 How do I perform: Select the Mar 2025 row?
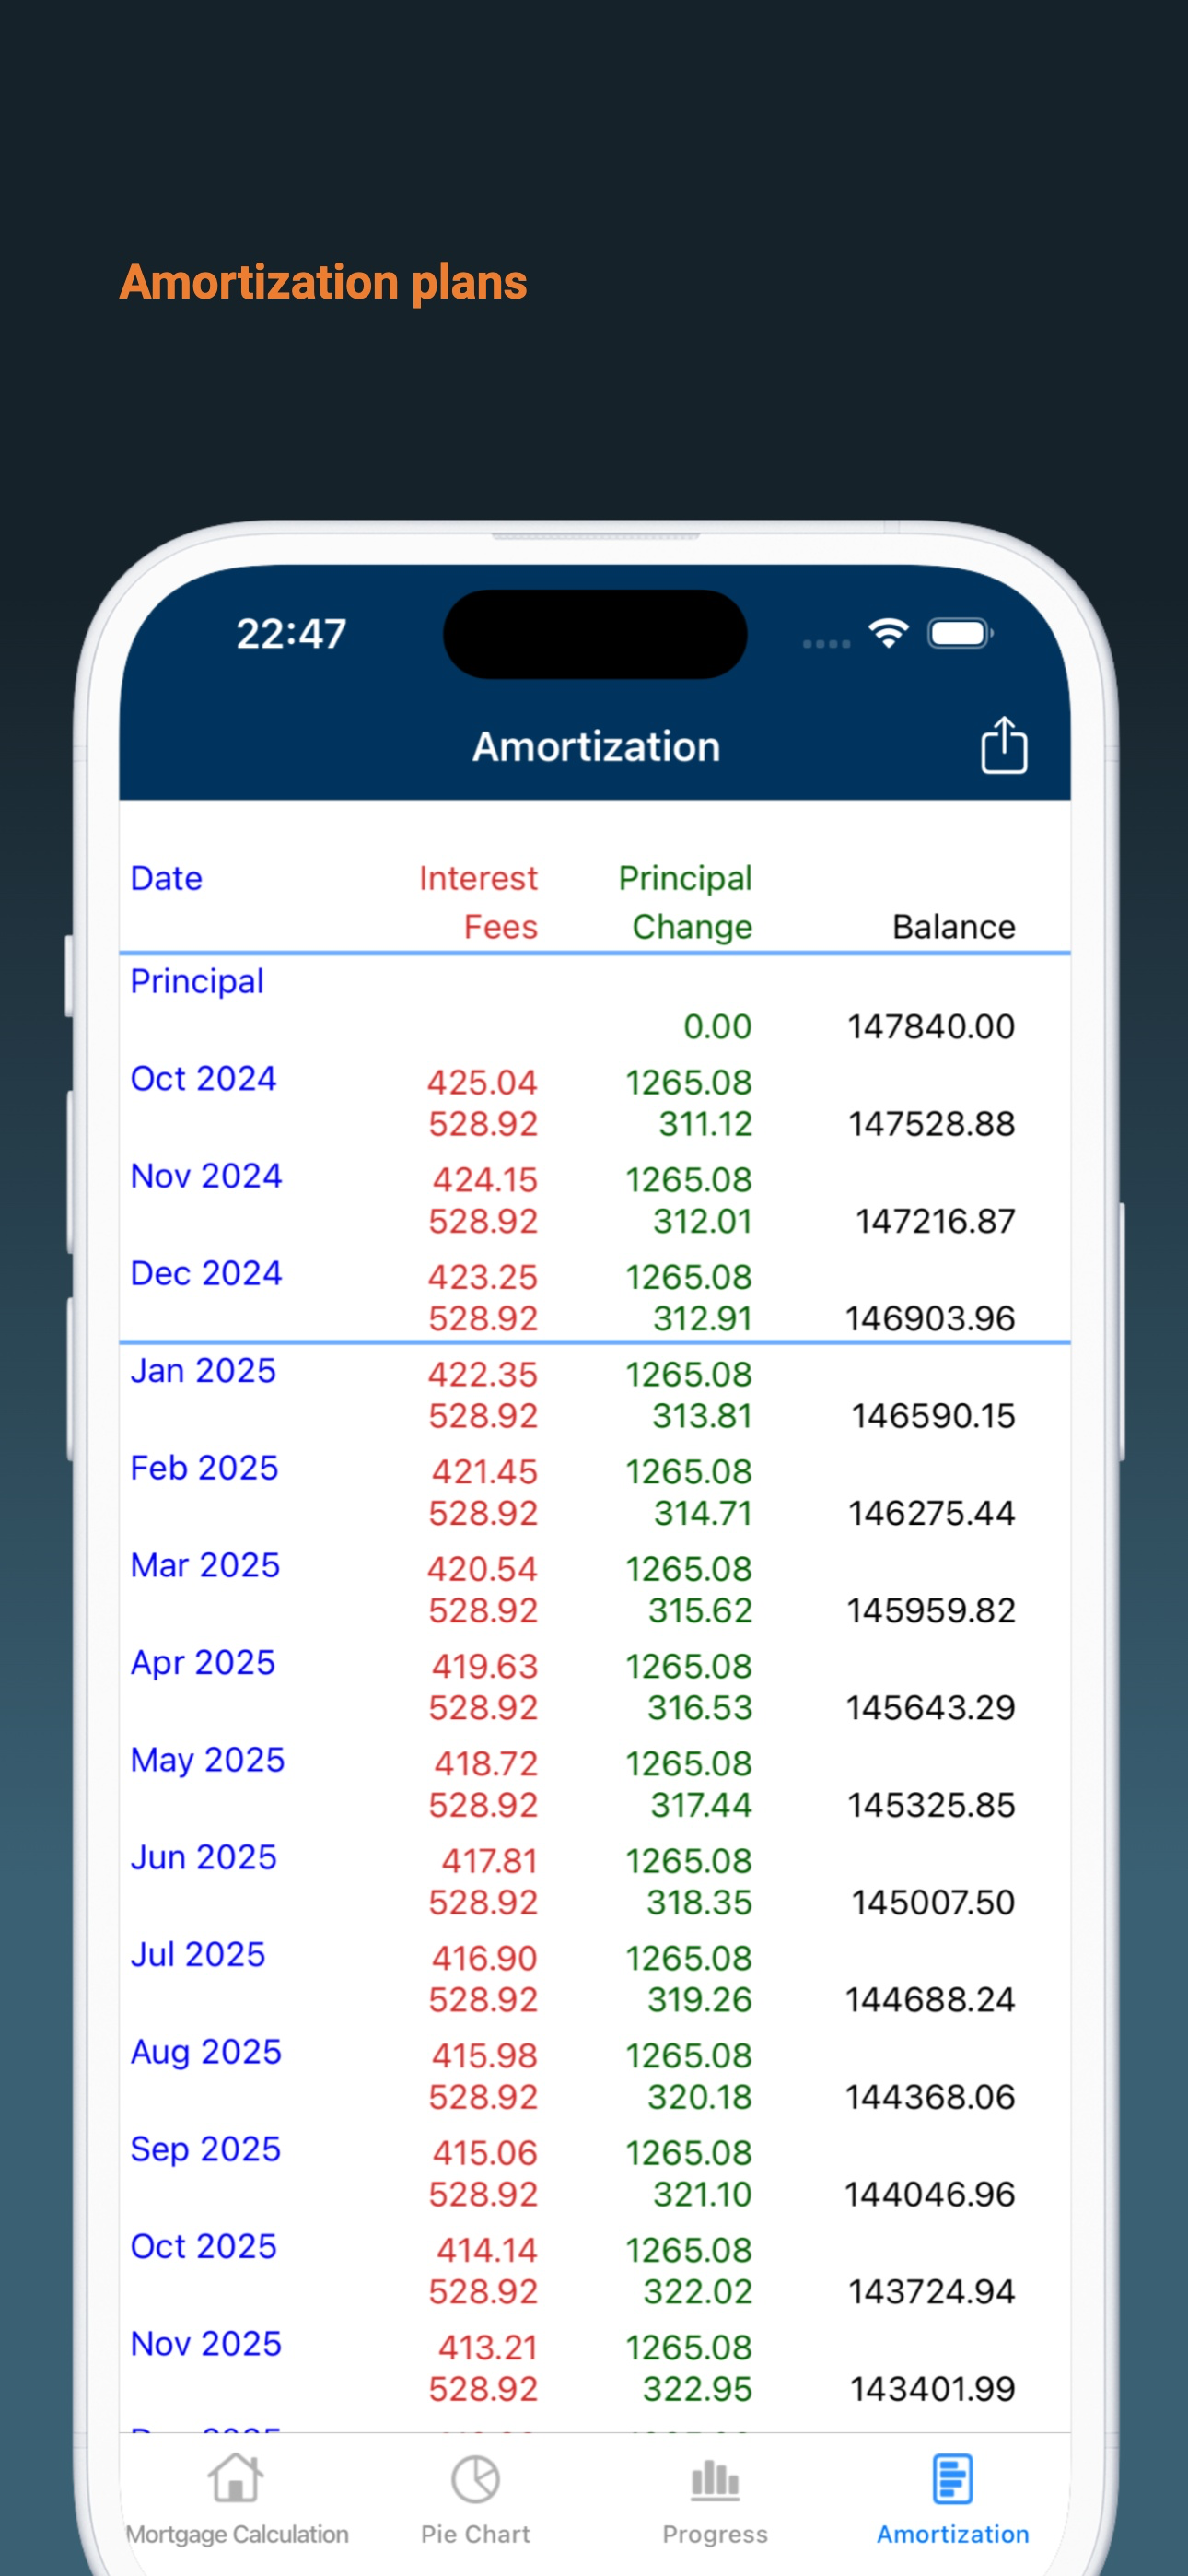click(x=594, y=1588)
